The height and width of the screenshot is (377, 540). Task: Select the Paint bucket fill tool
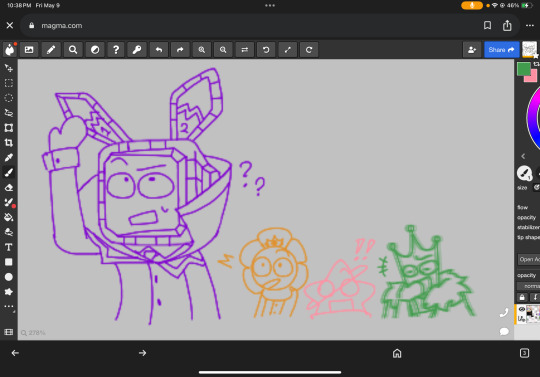[9, 217]
